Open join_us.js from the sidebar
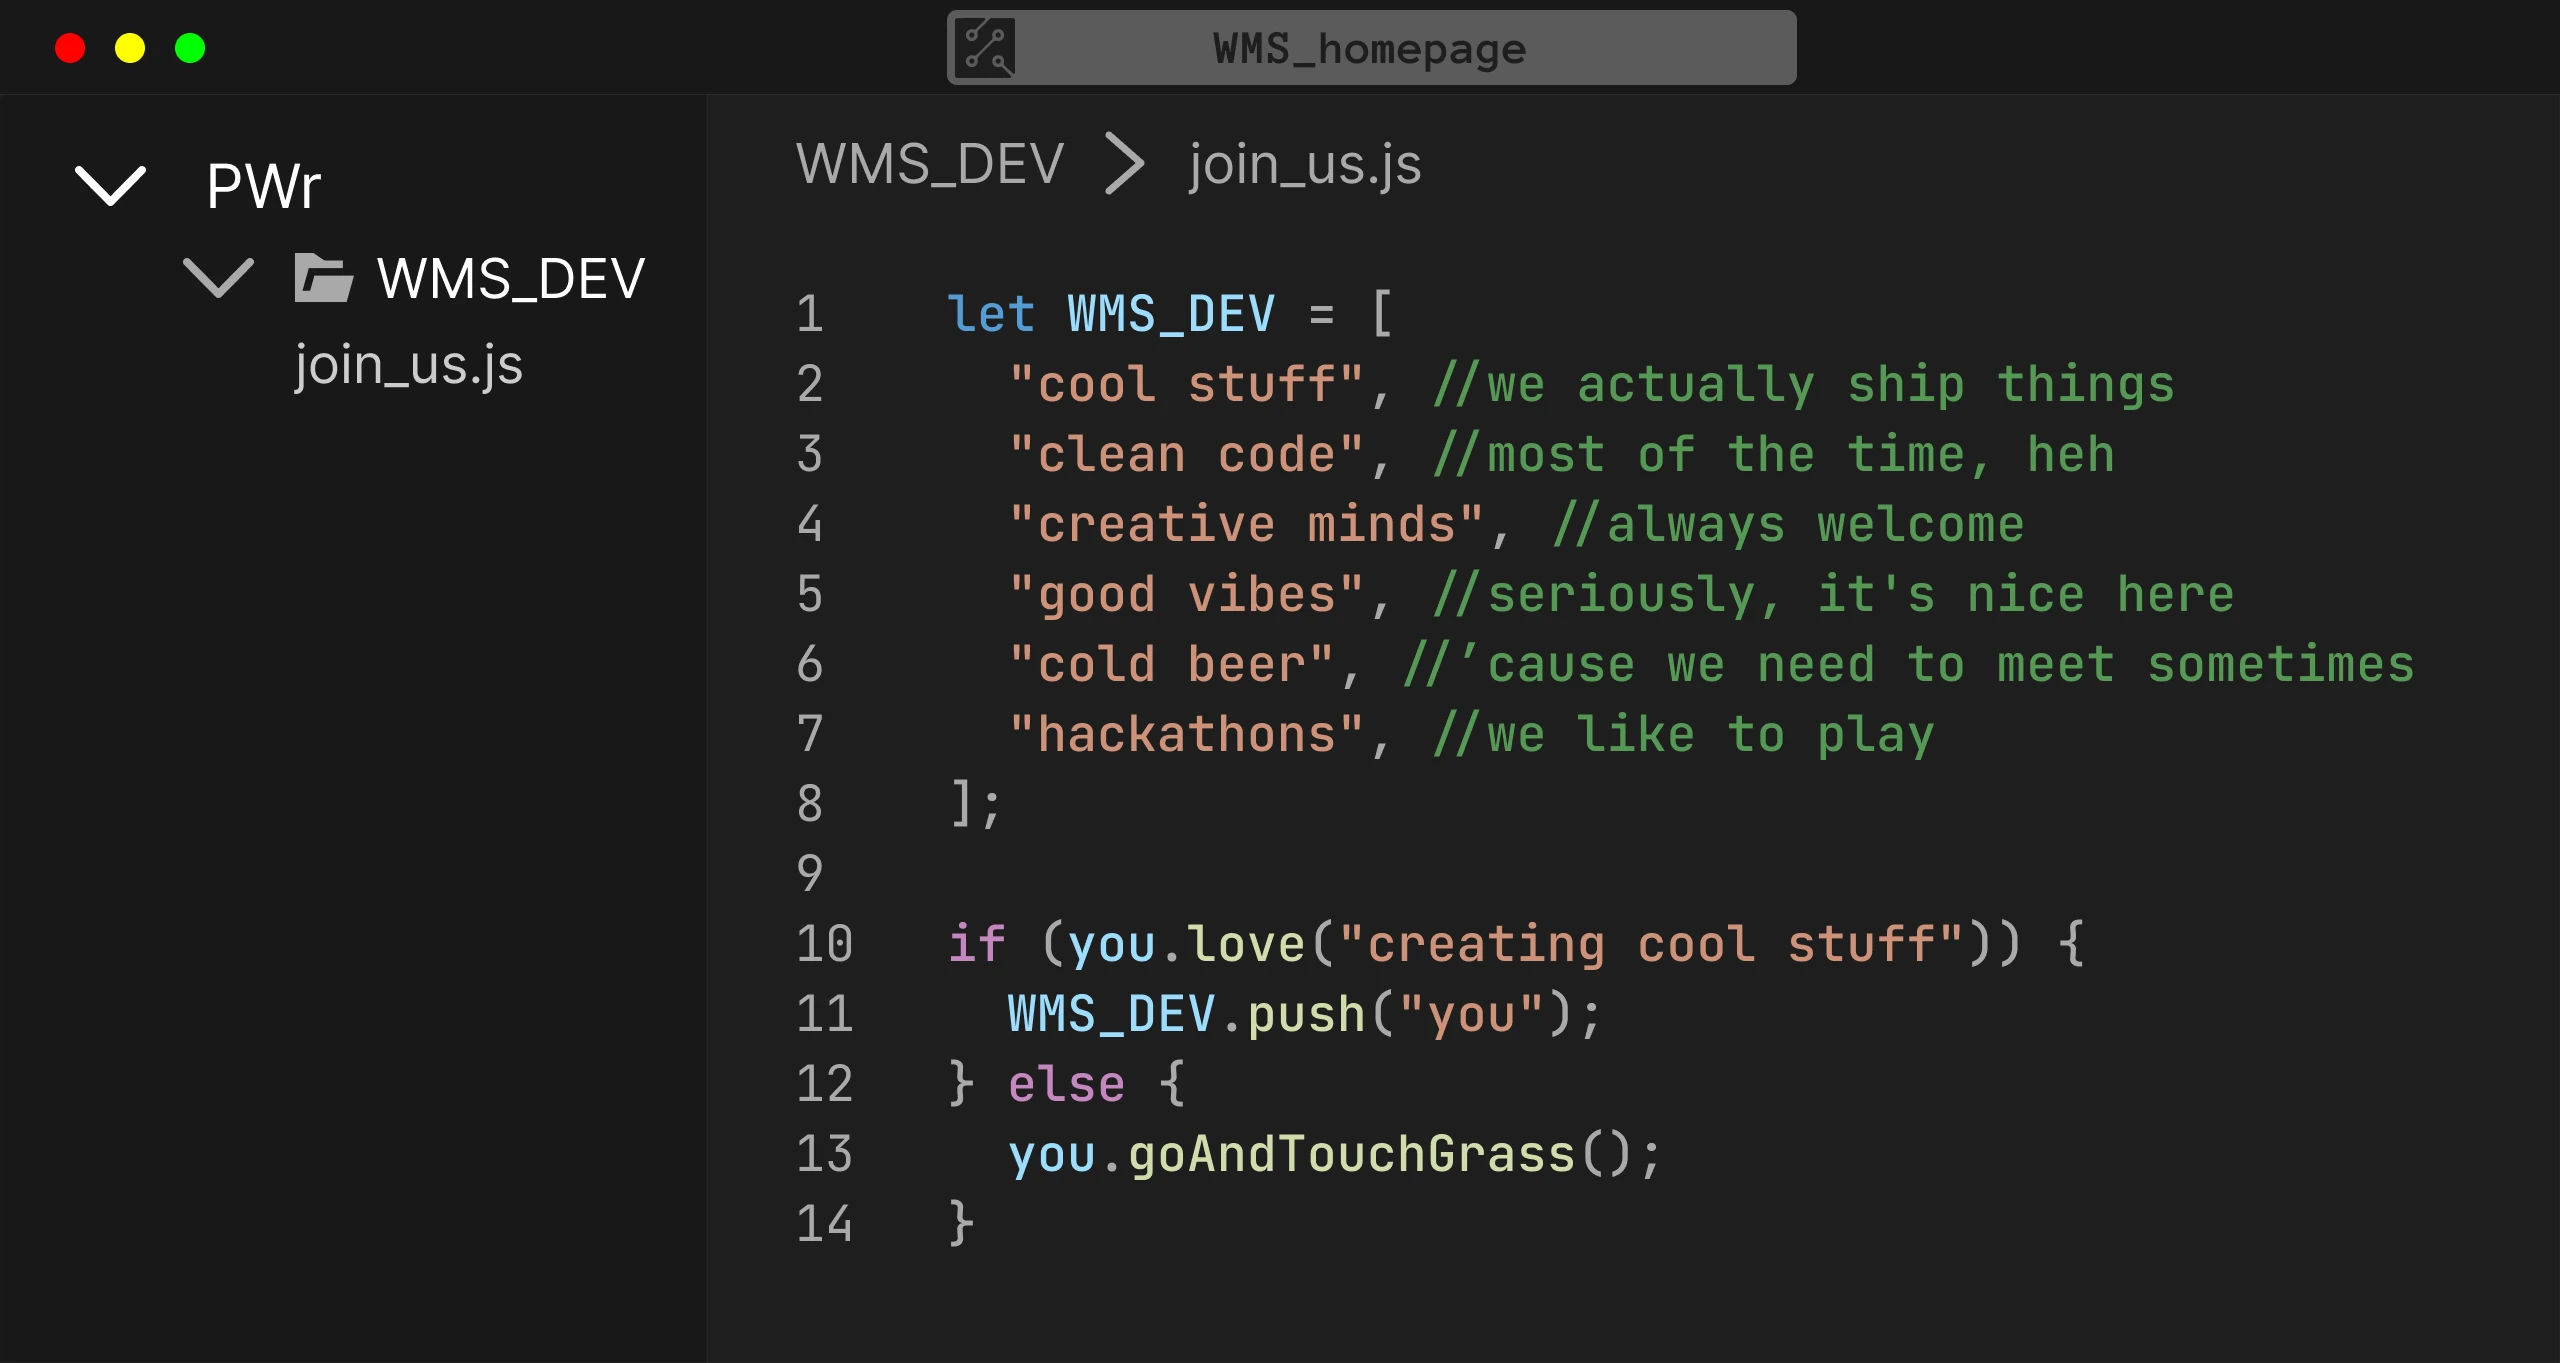 click(x=408, y=366)
